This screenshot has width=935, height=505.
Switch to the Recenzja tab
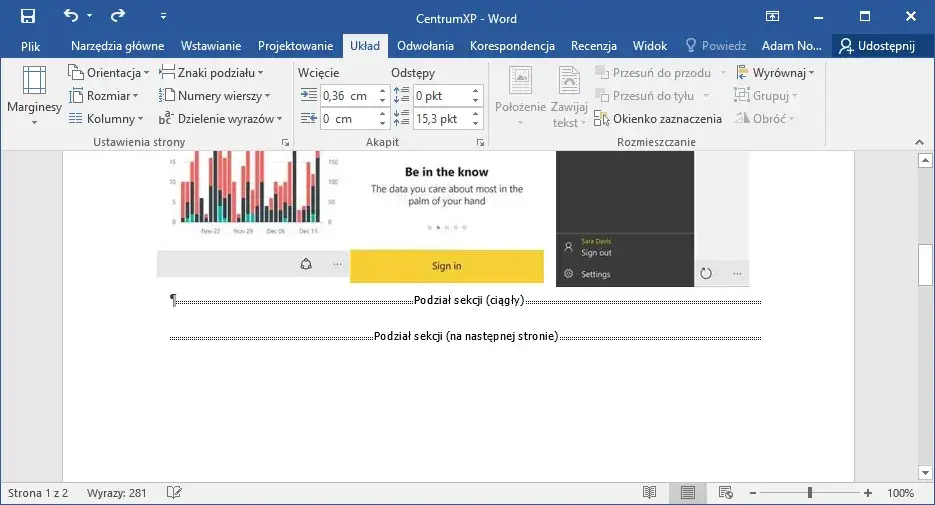[x=593, y=46]
